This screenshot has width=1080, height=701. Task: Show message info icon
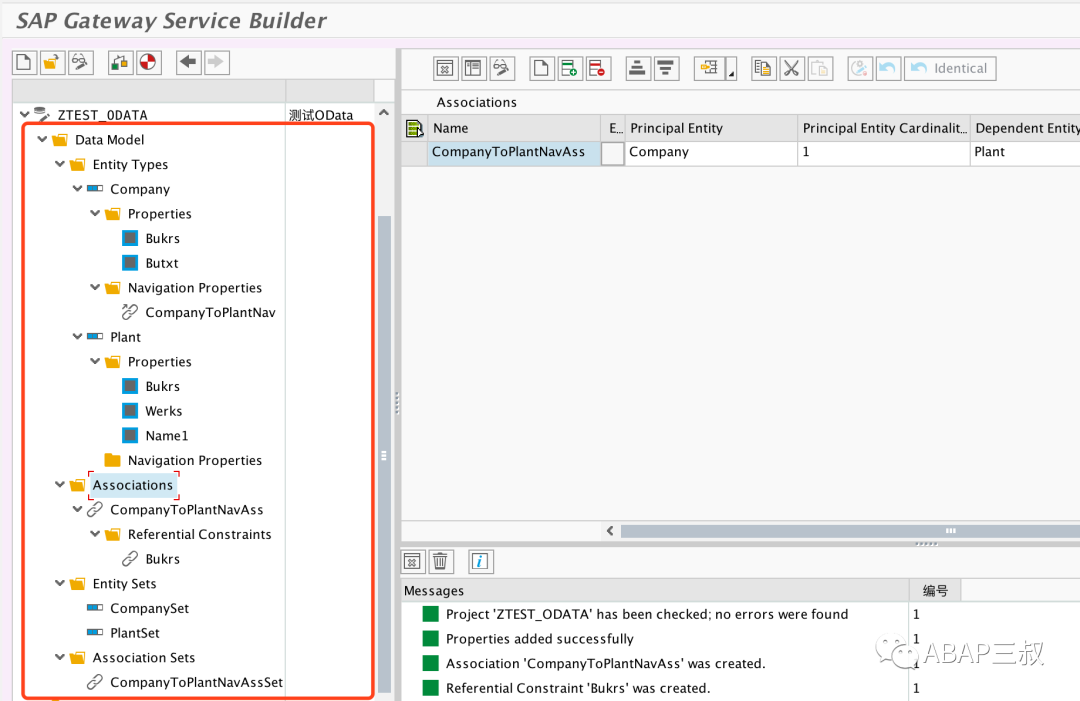(x=480, y=562)
